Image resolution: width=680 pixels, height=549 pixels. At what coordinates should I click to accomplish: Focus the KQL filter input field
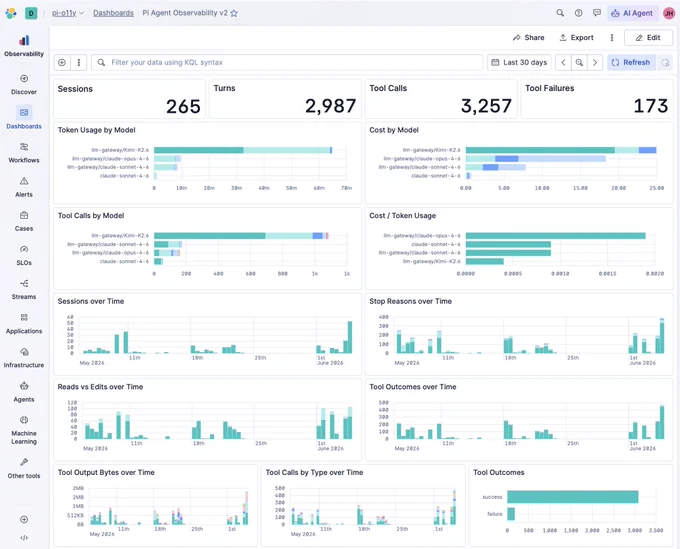(x=287, y=62)
